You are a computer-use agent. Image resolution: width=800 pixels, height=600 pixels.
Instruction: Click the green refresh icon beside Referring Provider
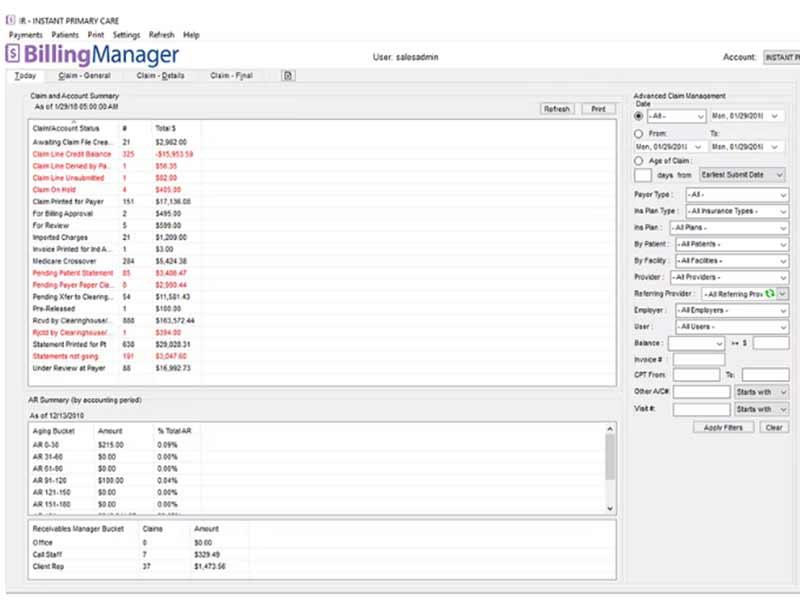[770, 294]
